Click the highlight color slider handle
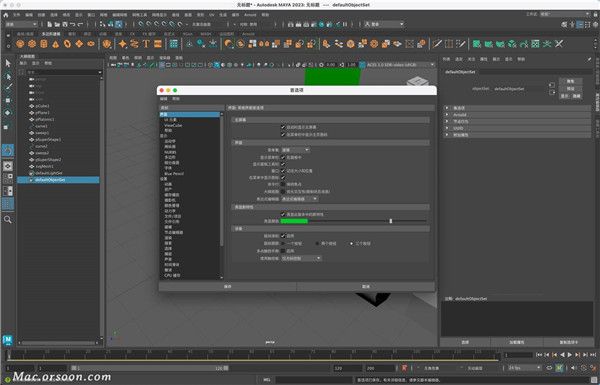This screenshot has width=600, height=385. click(x=391, y=221)
